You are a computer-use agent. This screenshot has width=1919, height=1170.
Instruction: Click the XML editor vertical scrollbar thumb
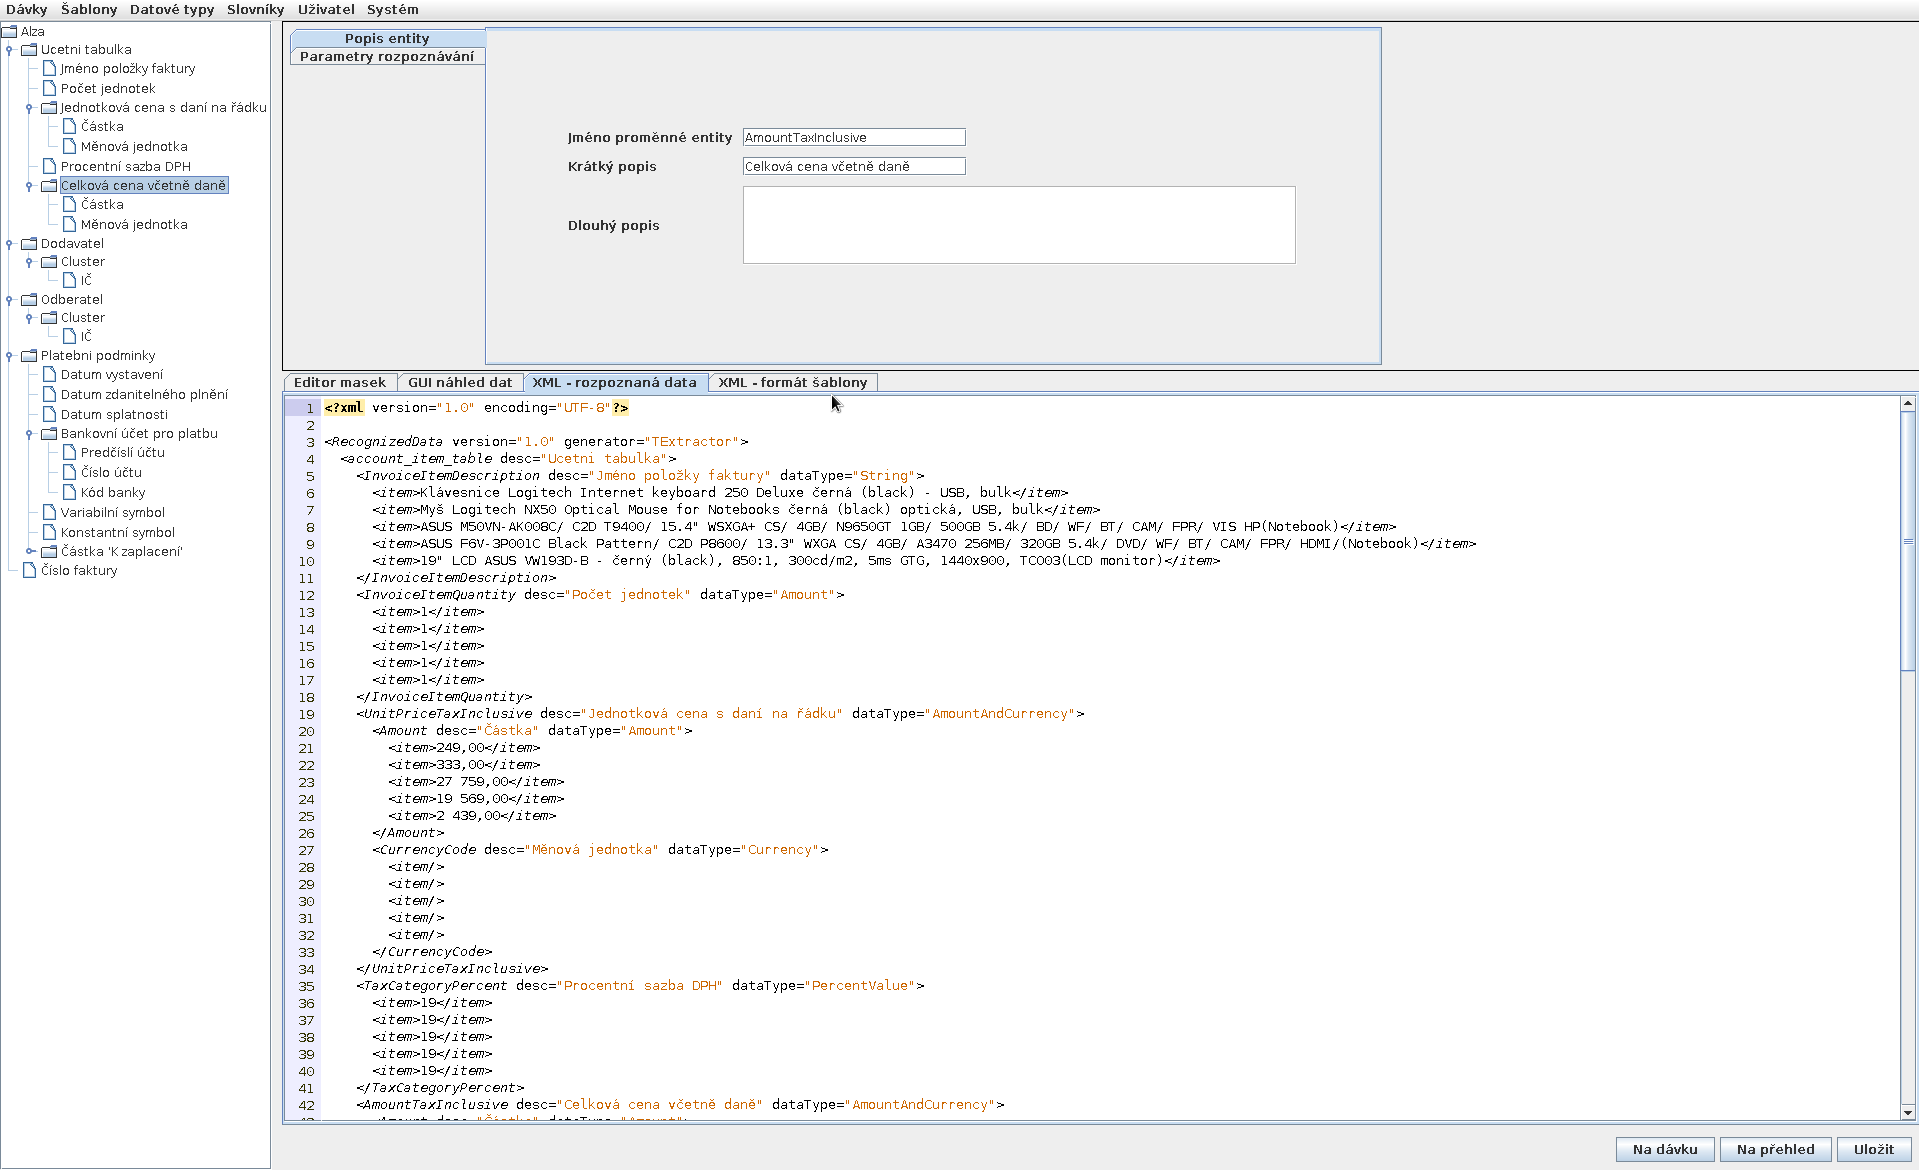pos(1908,541)
